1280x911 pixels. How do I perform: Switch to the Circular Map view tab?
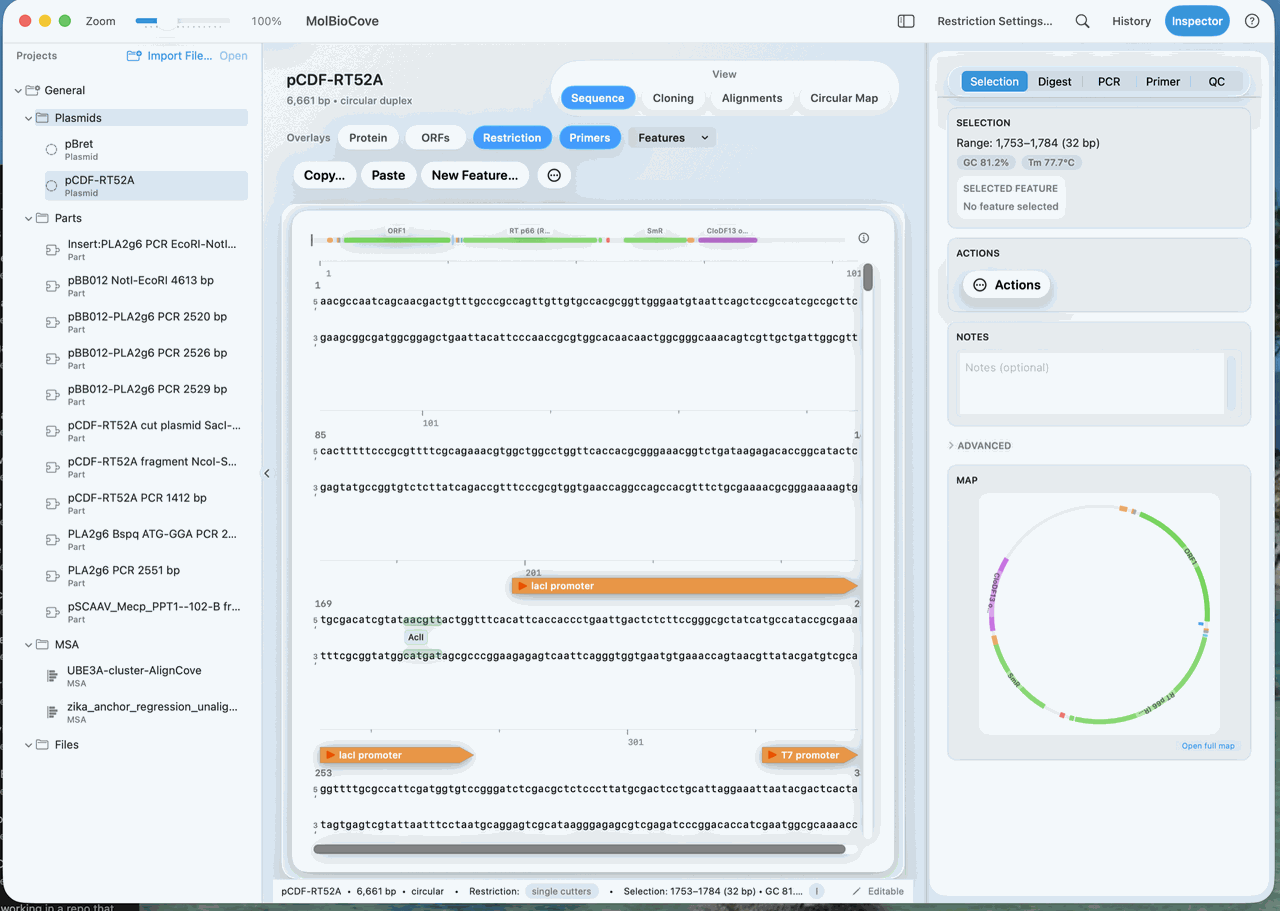(x=844, y=98)
